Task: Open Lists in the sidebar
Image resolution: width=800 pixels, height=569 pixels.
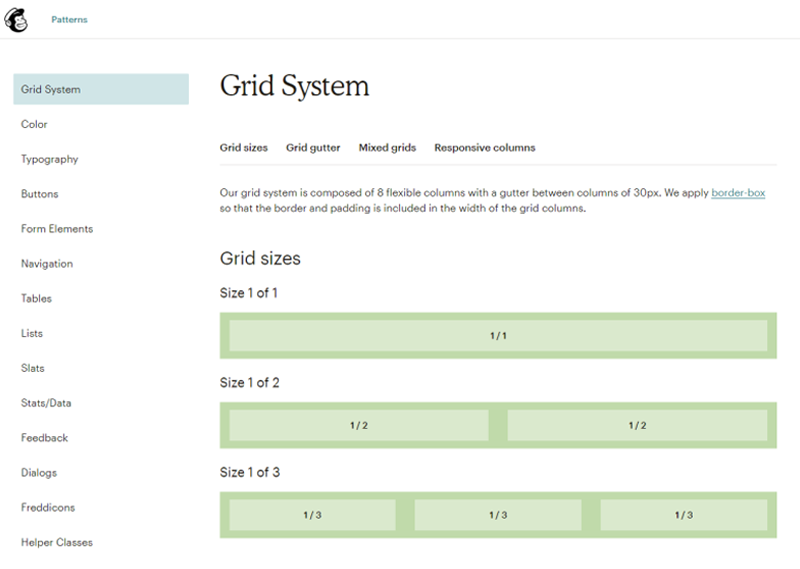Action: tap(32, 333)
